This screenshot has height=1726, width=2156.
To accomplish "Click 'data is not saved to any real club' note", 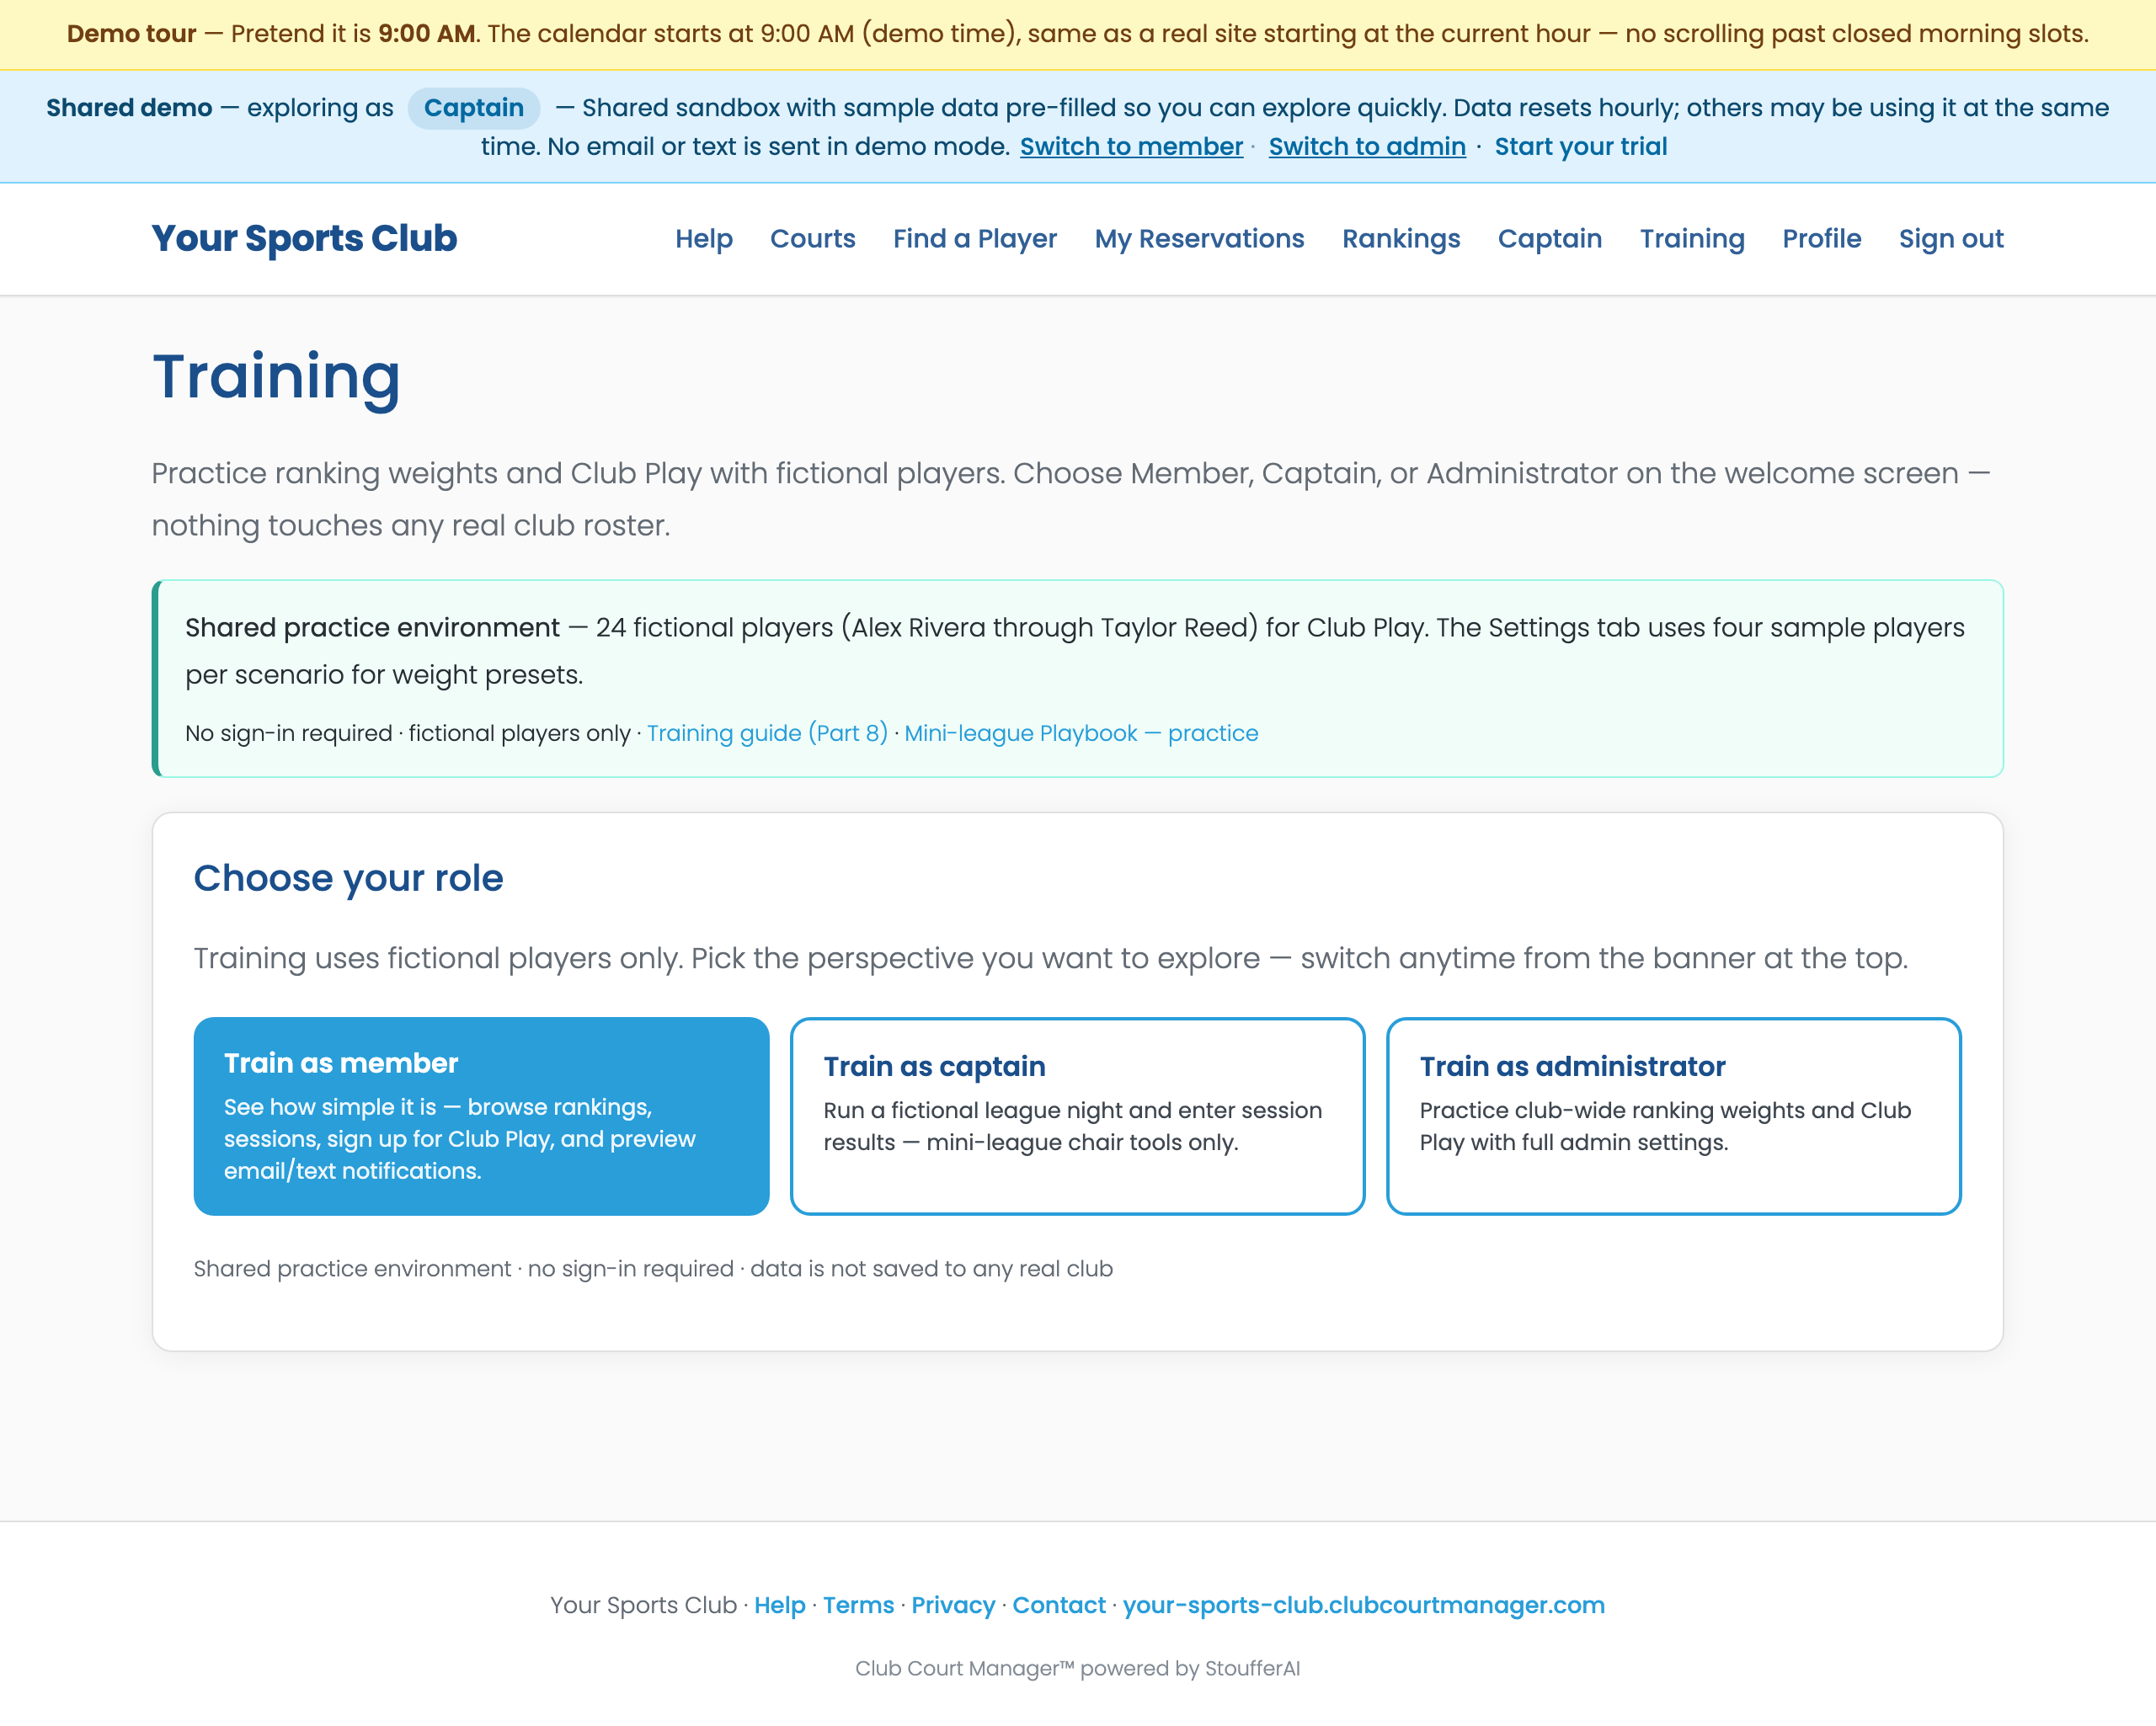I will [x=931, y=1268].
